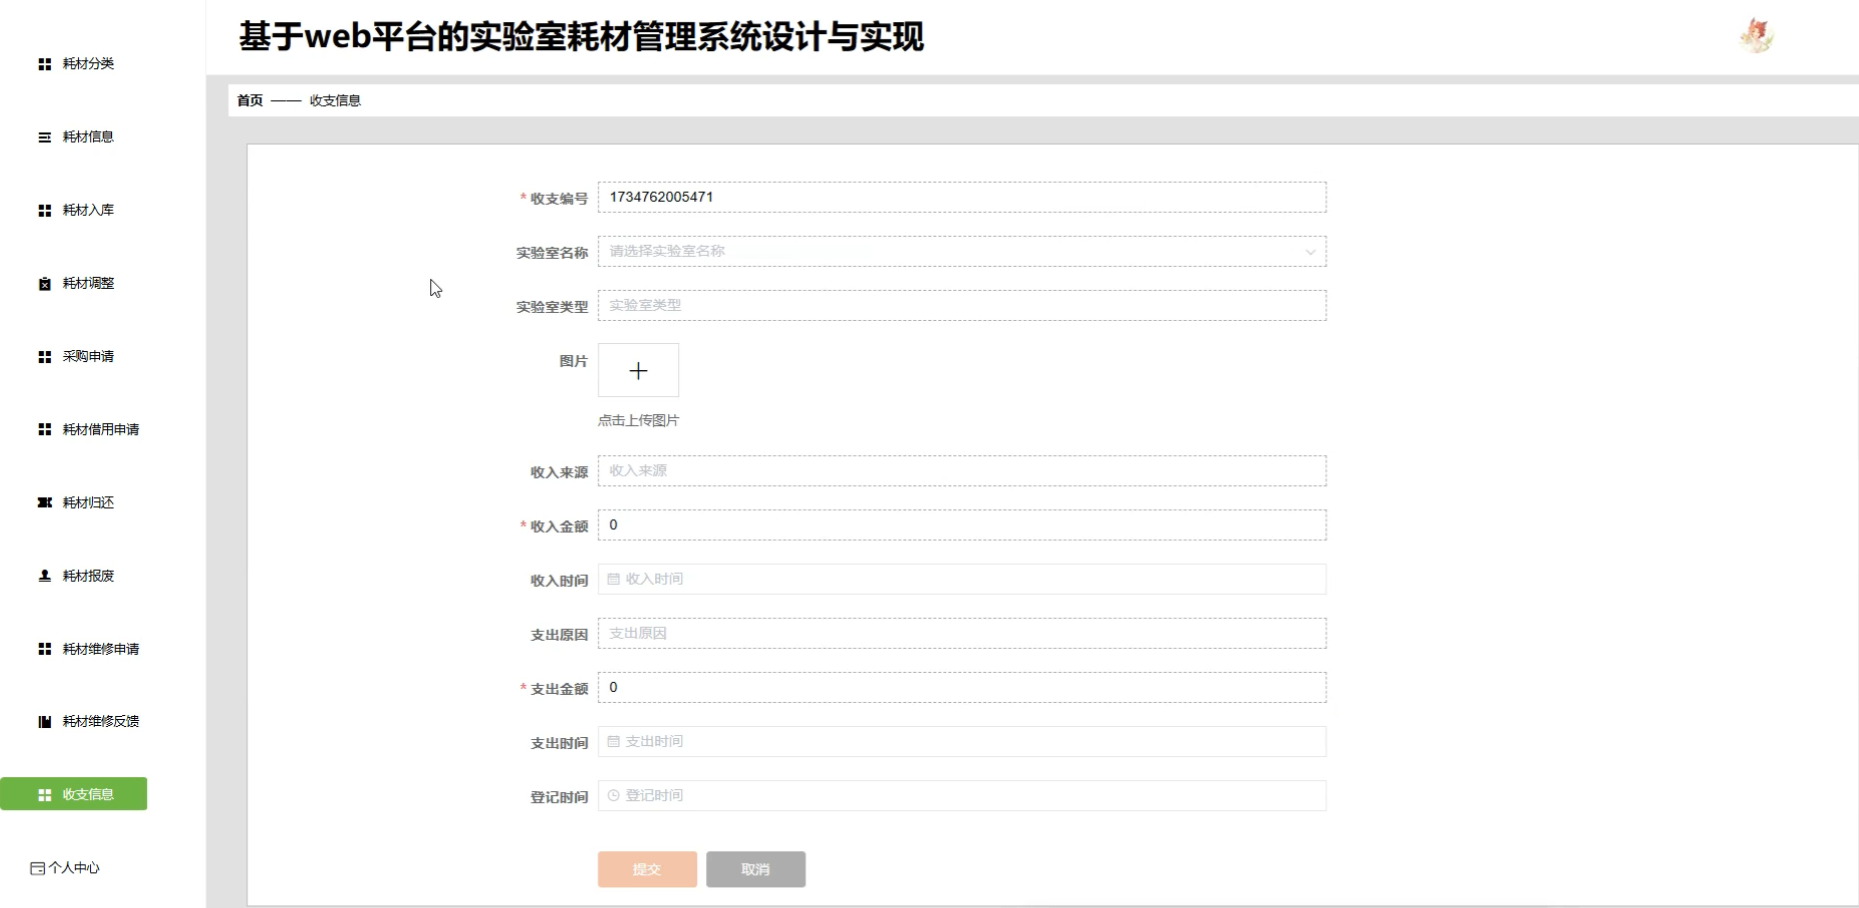Cancel the form using 取消 button

755,869
